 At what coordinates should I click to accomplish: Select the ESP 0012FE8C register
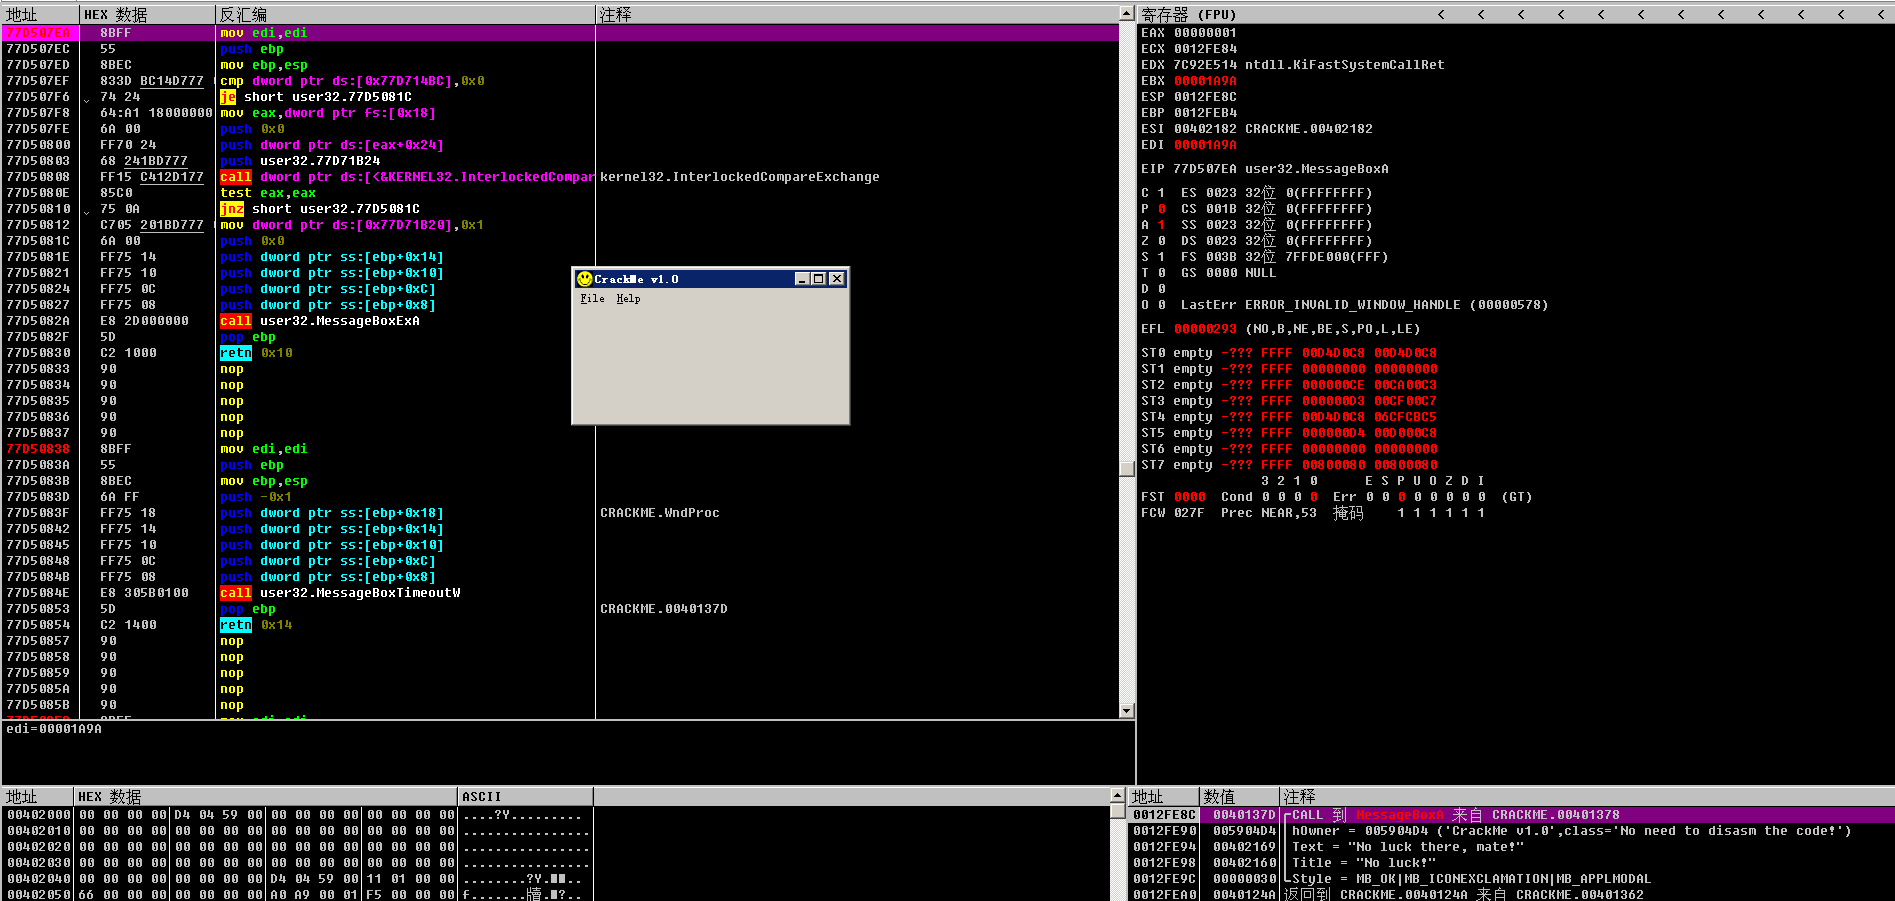[1189, 97]
